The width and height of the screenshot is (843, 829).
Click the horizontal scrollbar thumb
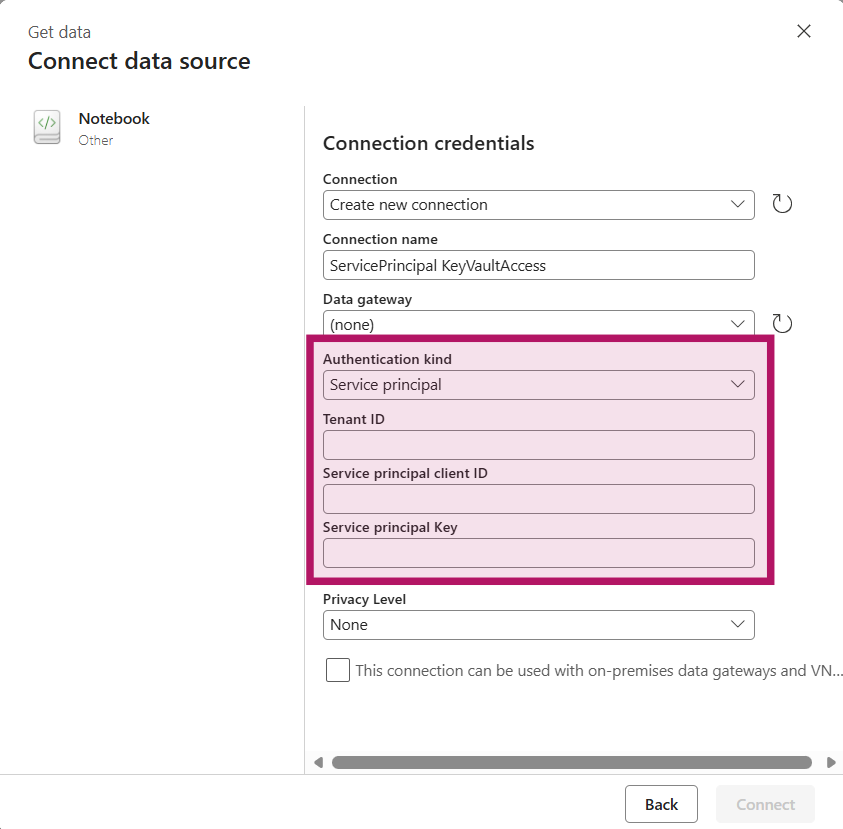[571, 762]
